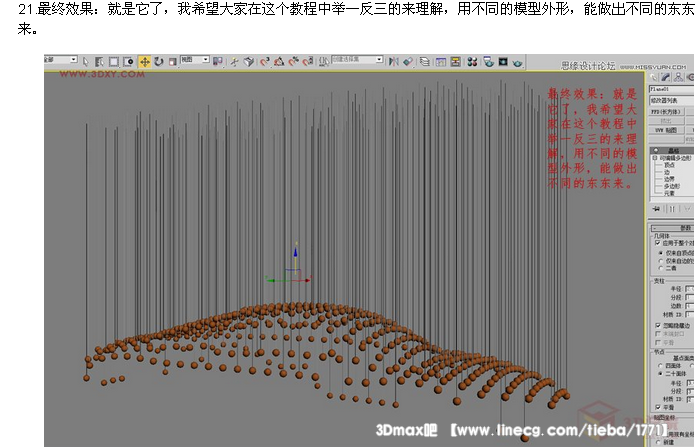The height and width of the screenshot is (447, 697).
Task: Collapse the 参数 rollout header
Action: coord(673,228)
